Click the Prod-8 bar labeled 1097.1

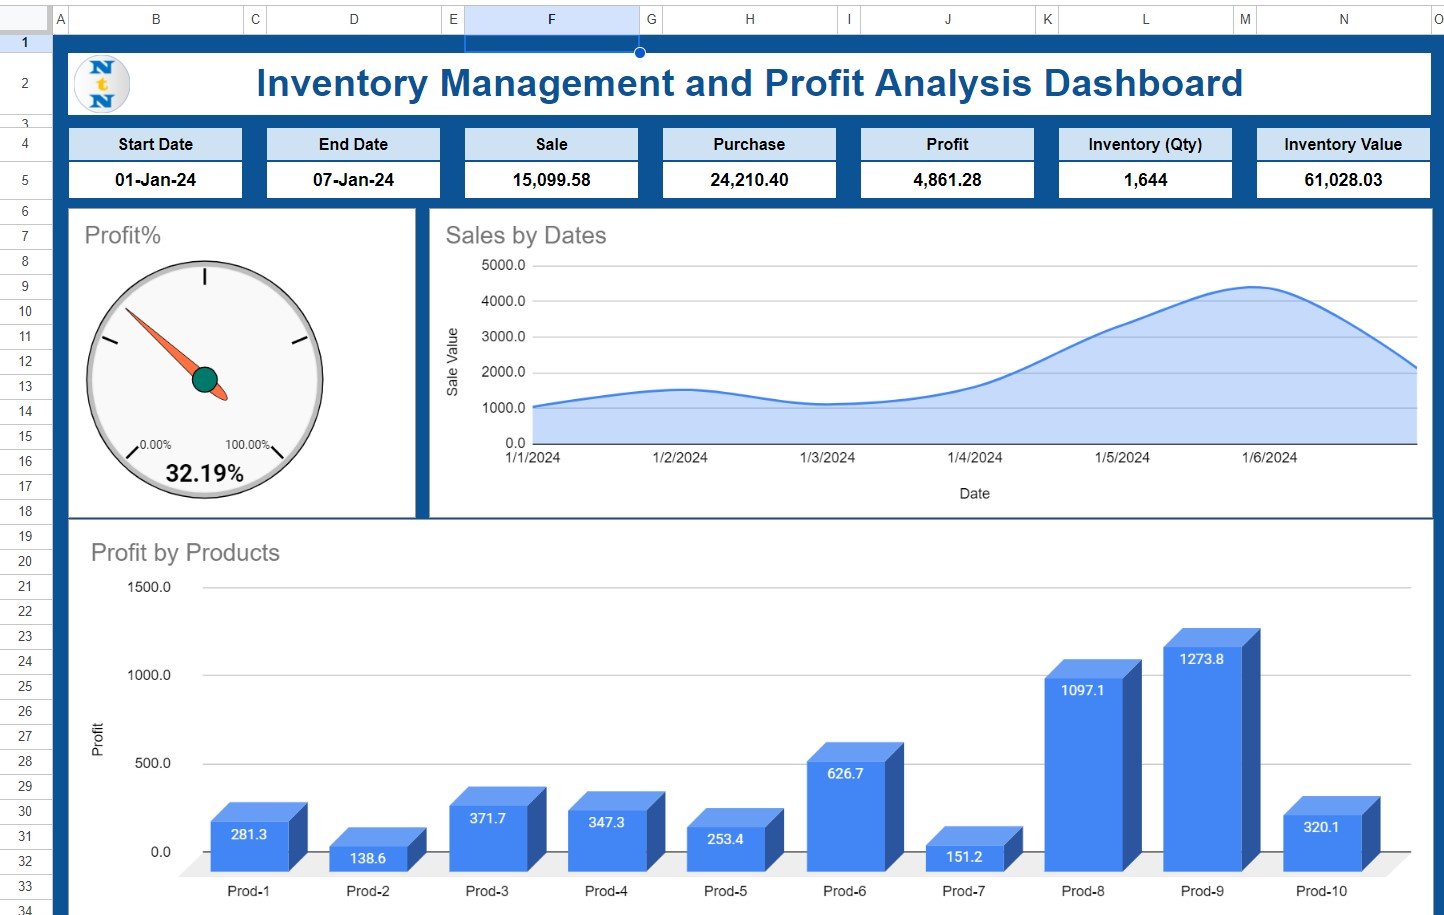tap(1084, 774)
